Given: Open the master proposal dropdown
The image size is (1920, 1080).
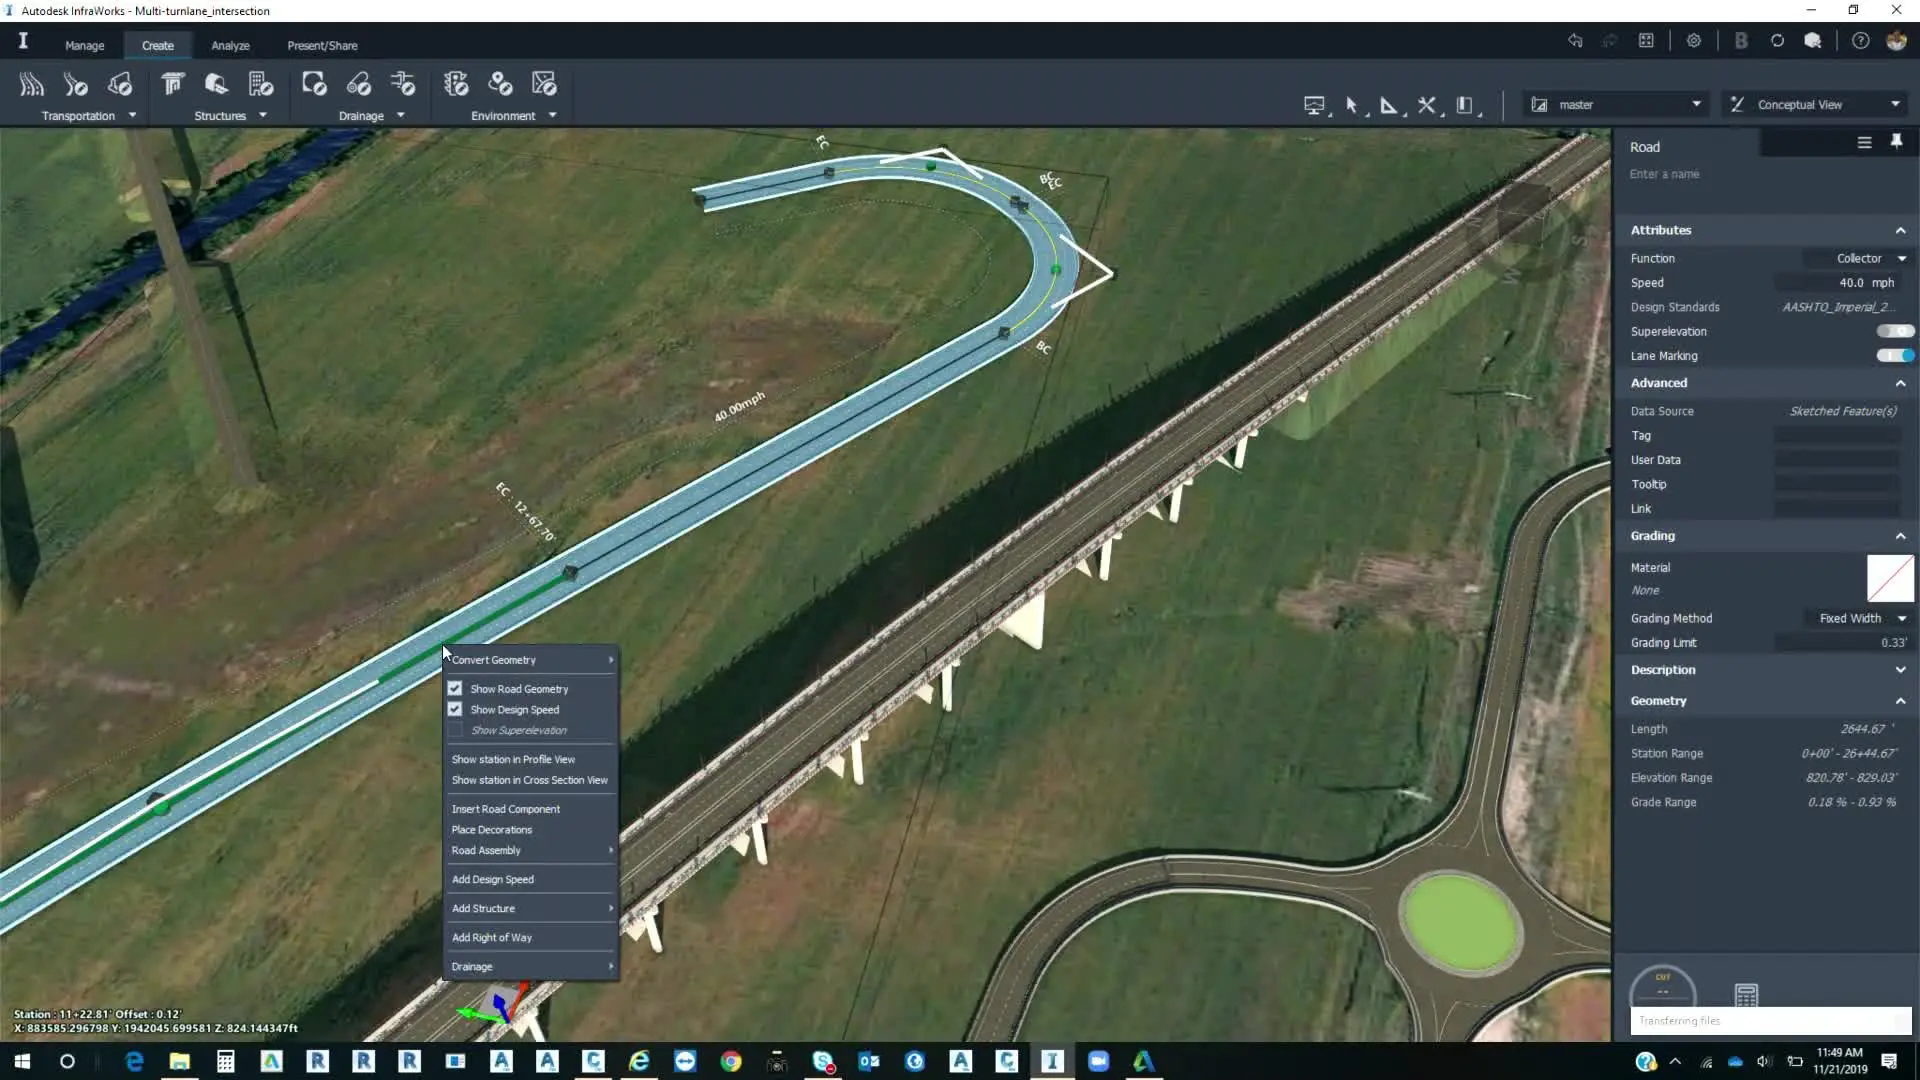Looking at the screenshot, I should pos(1616,105).
